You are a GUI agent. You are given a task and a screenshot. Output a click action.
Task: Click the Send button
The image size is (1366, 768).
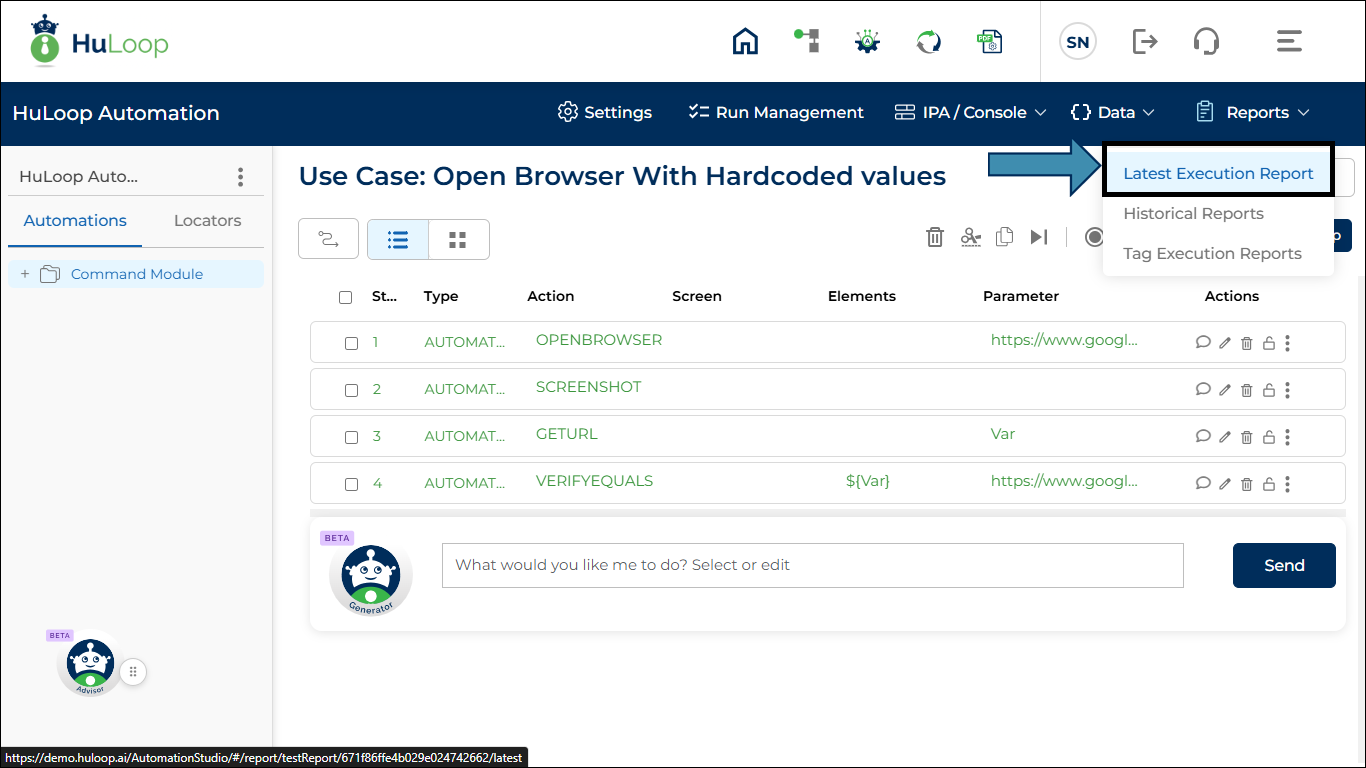(x=1283, y=566)
